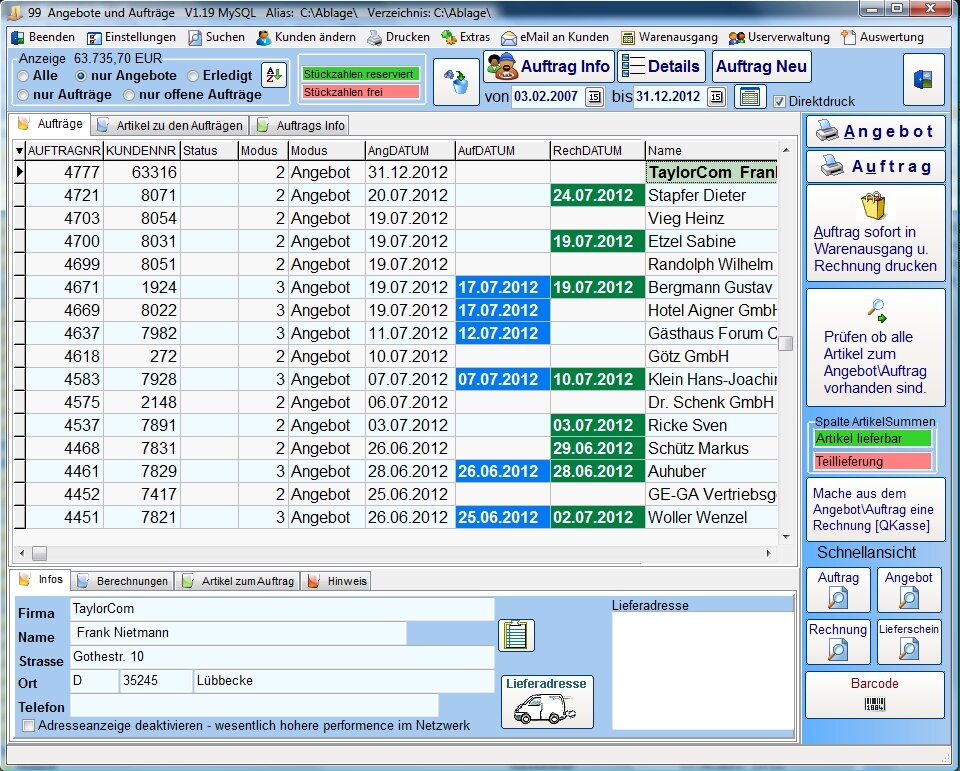The width and height of the screenshot is (960, 771).
Task: Click the 'Auftrag Neu' button
Action: point(761,67)
